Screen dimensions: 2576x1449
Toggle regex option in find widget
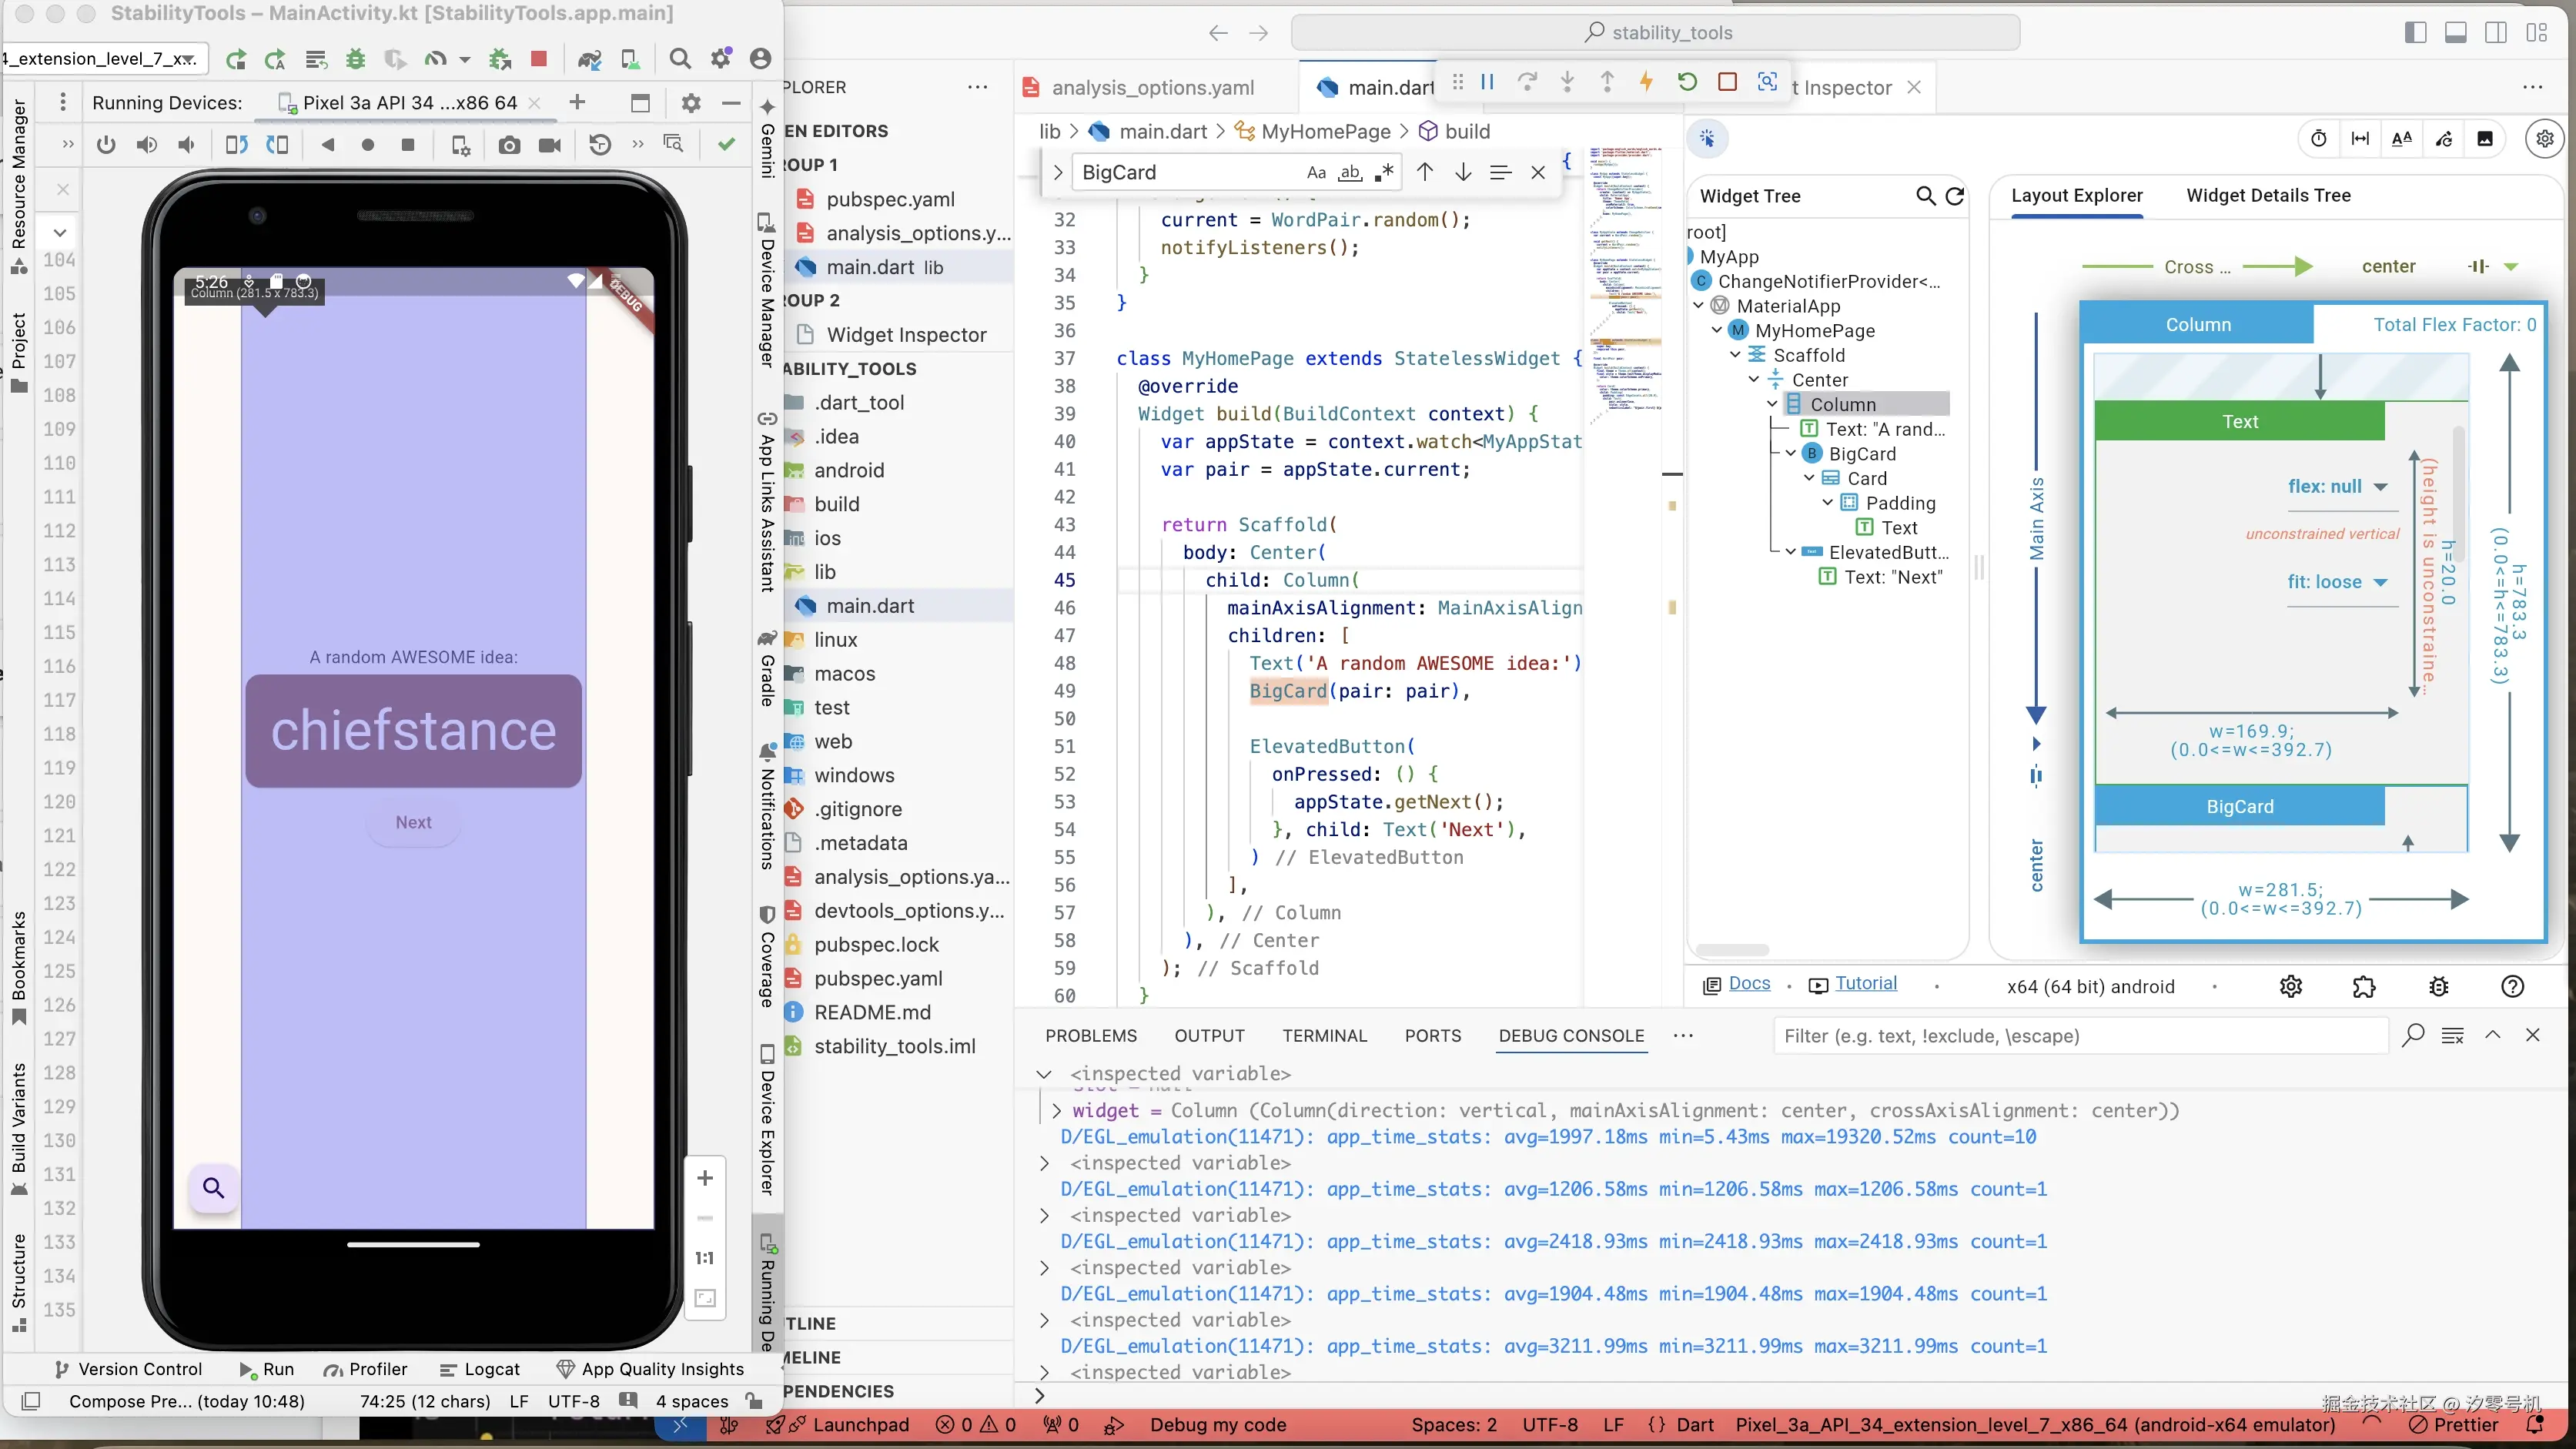point(1384,173)
